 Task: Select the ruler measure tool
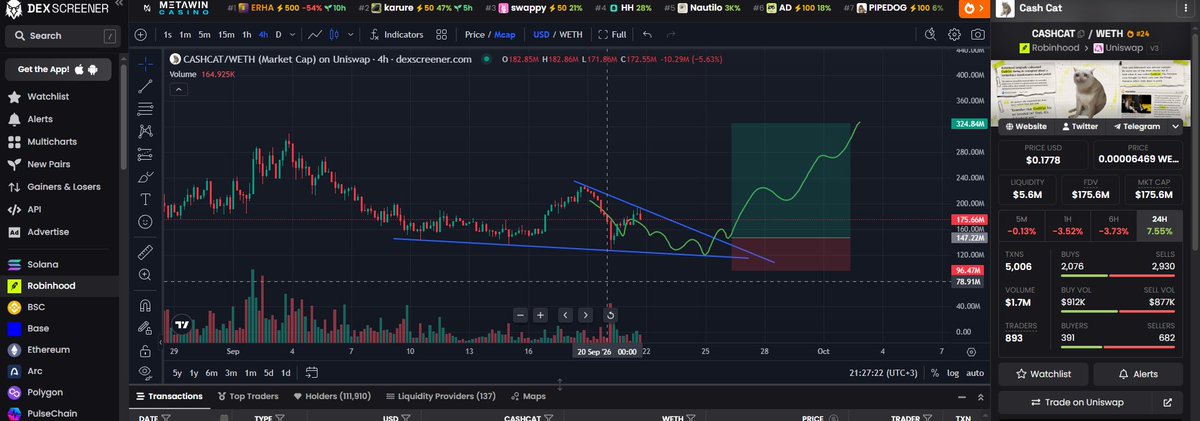pyautogui.click(x=146, y=251)
